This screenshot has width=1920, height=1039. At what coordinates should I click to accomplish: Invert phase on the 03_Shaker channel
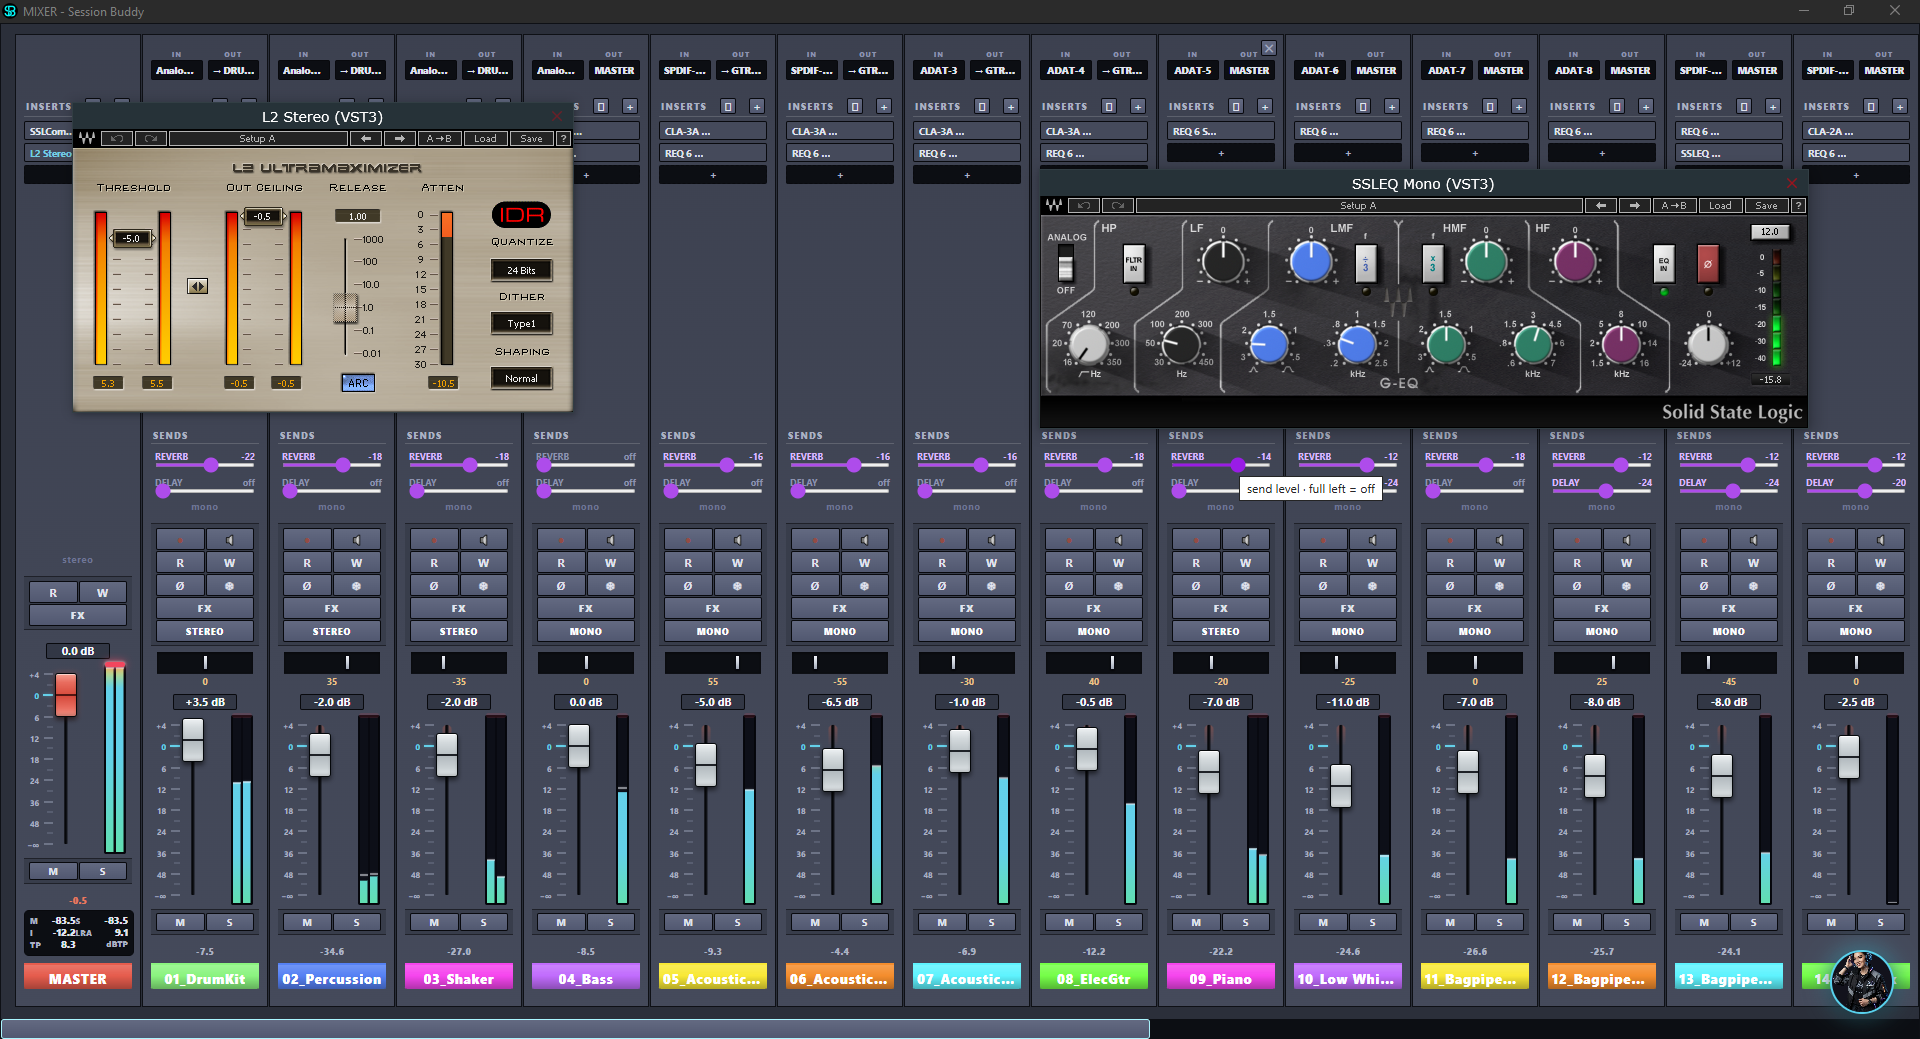coord(434,586)
